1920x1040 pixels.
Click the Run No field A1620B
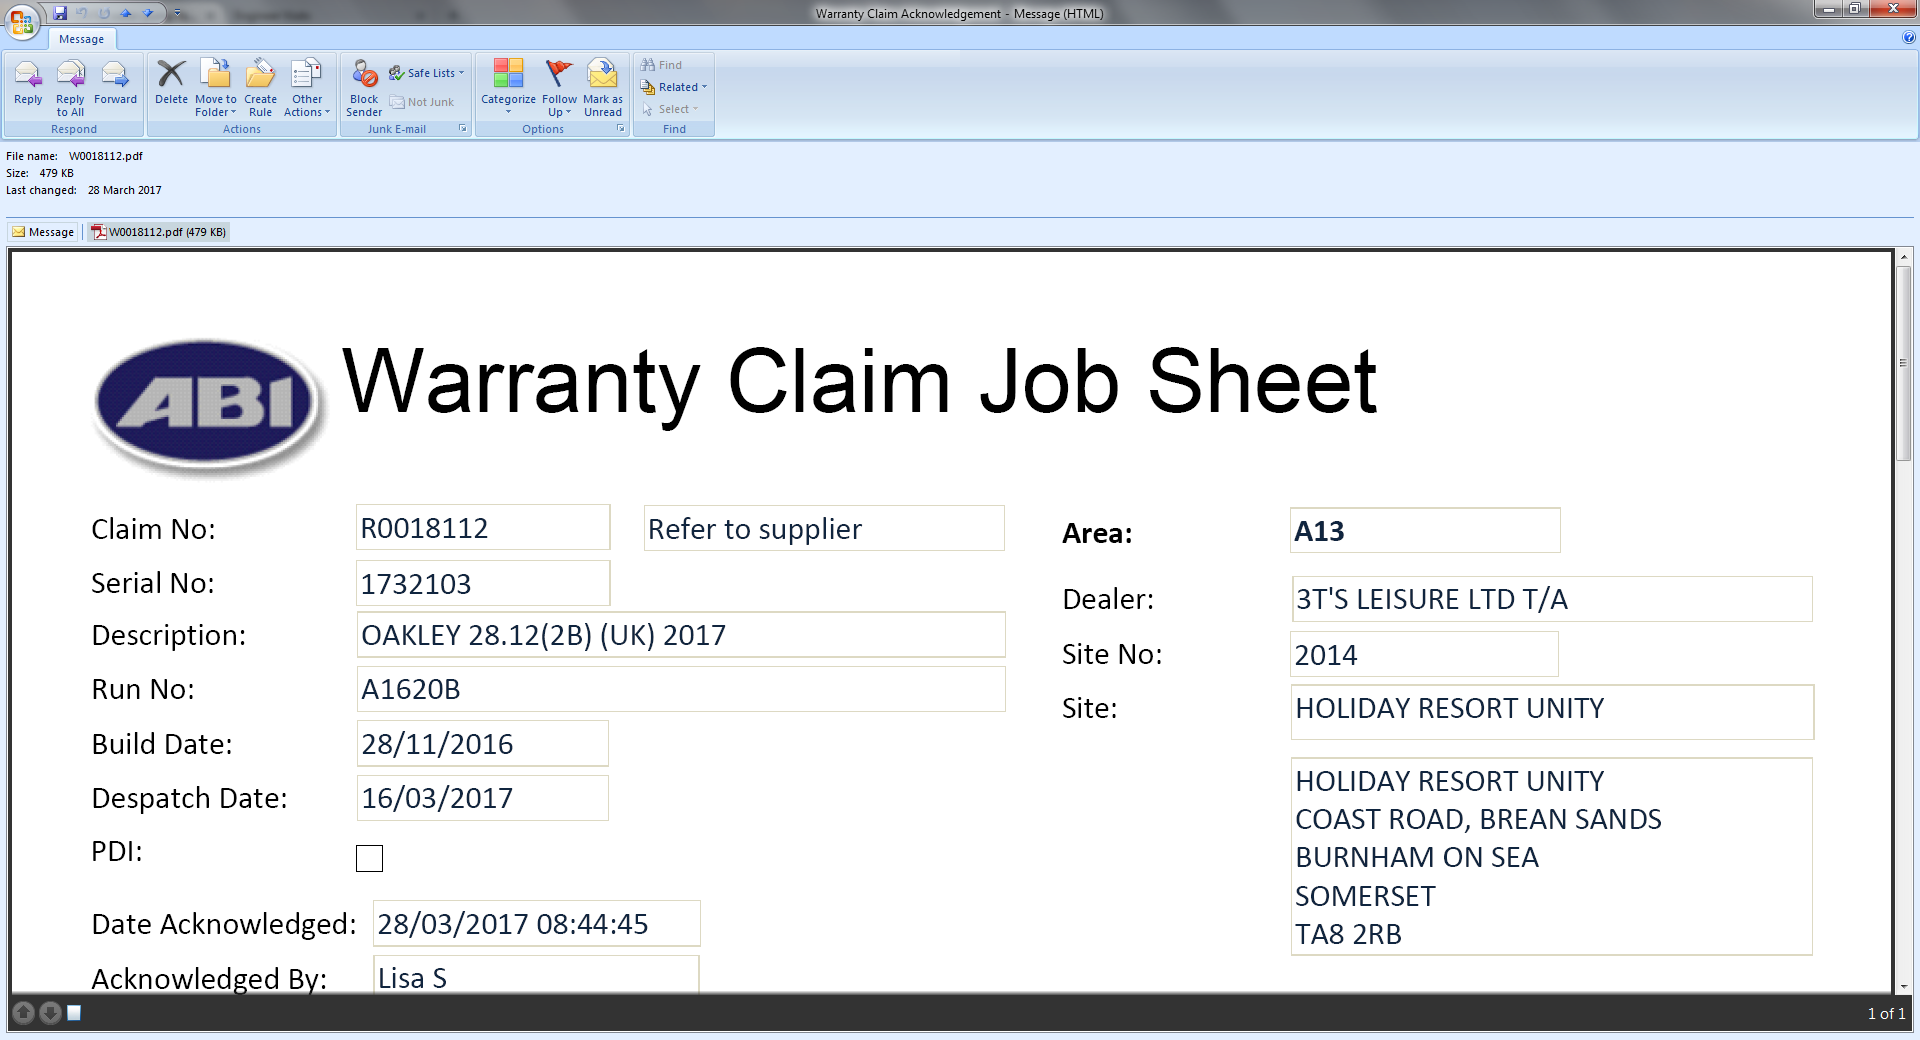(681, 689)
